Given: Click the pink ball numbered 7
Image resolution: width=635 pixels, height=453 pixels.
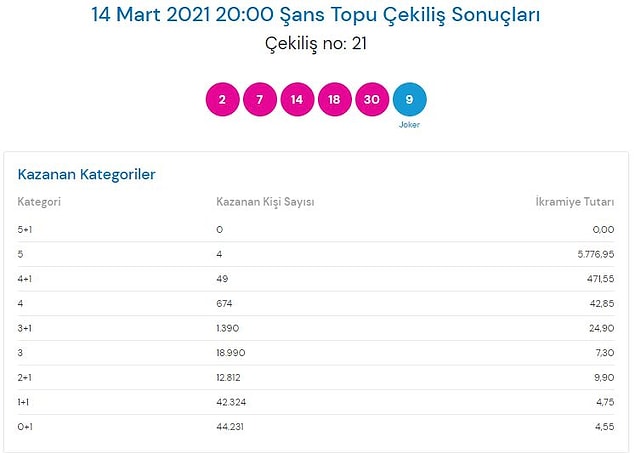Looking at the screenshot, I should coord(260,99).
